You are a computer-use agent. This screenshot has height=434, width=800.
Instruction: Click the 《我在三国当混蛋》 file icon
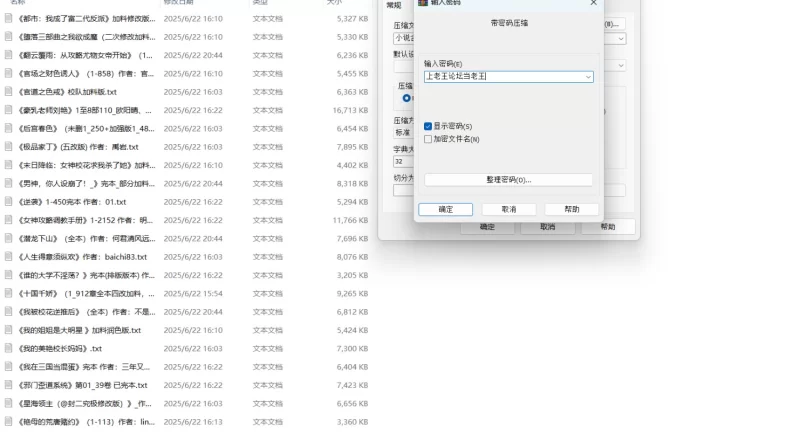point(9,367)
